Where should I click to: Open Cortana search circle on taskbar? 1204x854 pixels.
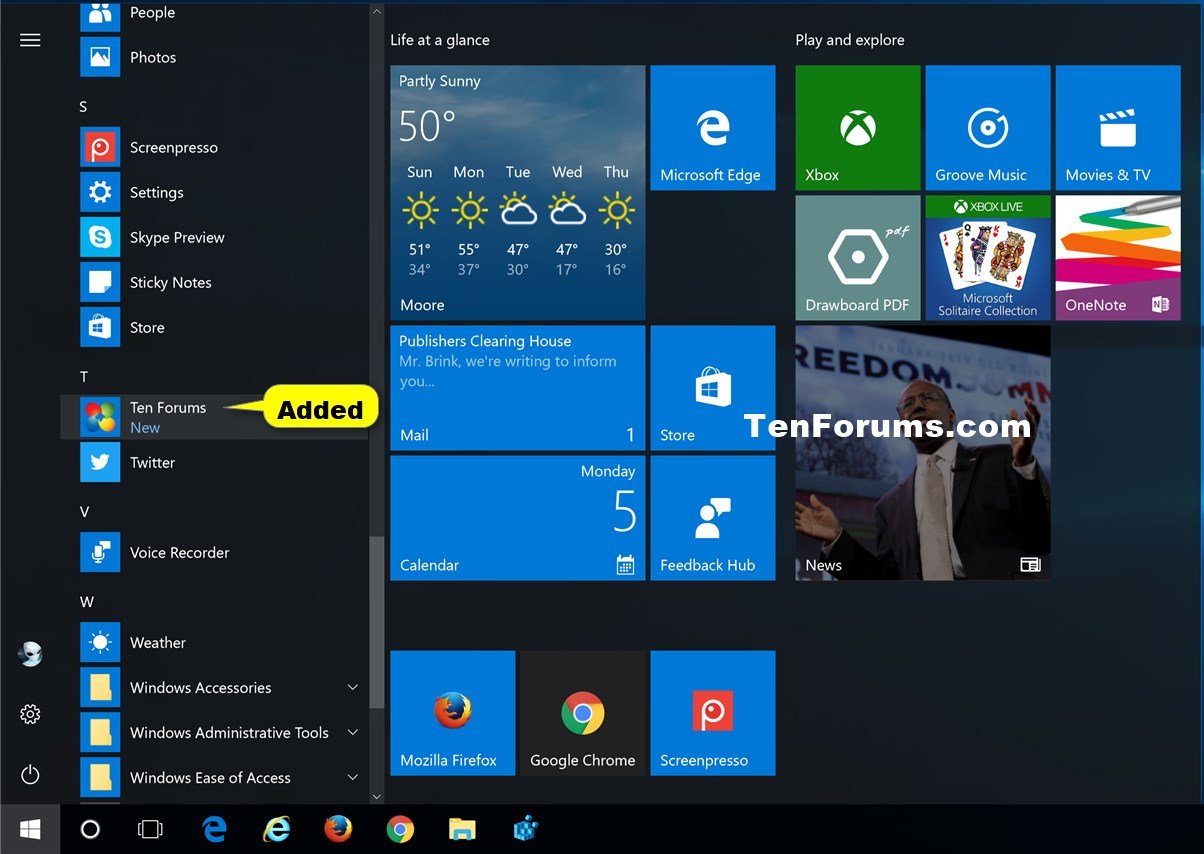click(x=90, y=829)
